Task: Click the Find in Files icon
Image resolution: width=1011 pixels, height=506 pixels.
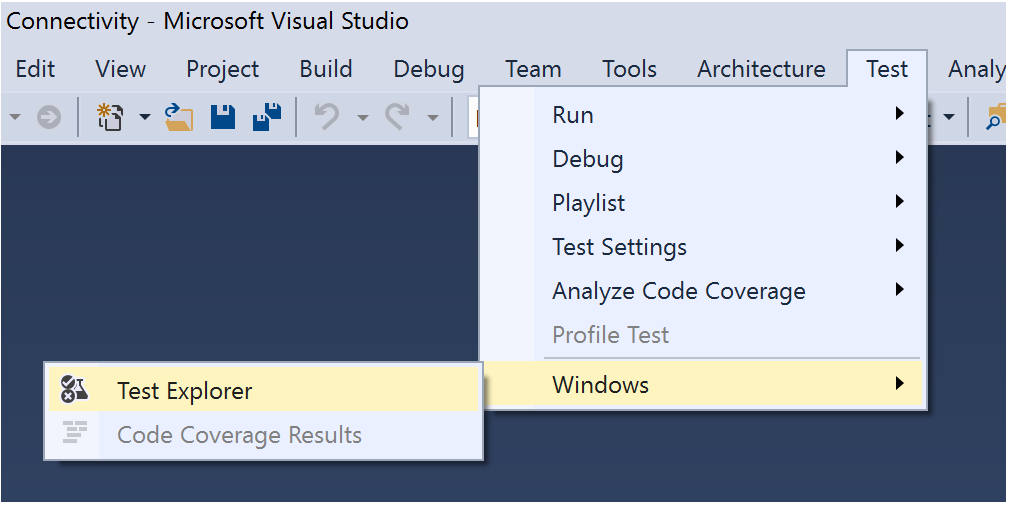Action: 996,117
